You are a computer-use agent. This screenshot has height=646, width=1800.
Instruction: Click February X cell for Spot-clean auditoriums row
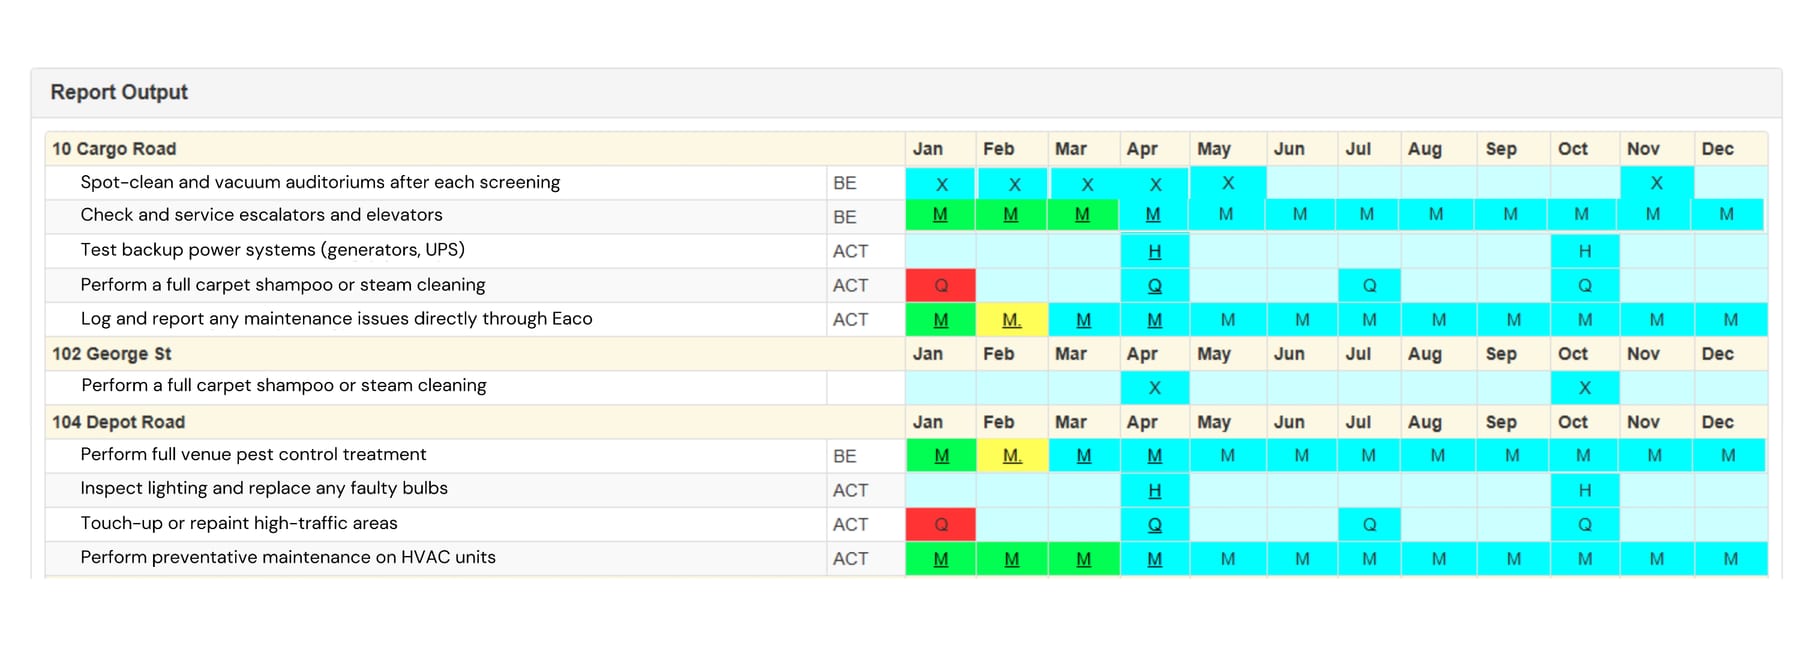point(1013,184)
